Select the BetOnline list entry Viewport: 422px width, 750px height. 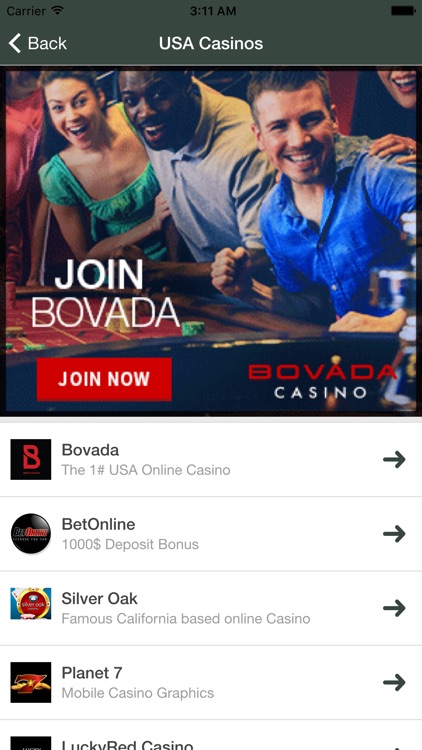pyautogui.click(x=211, y=534)
